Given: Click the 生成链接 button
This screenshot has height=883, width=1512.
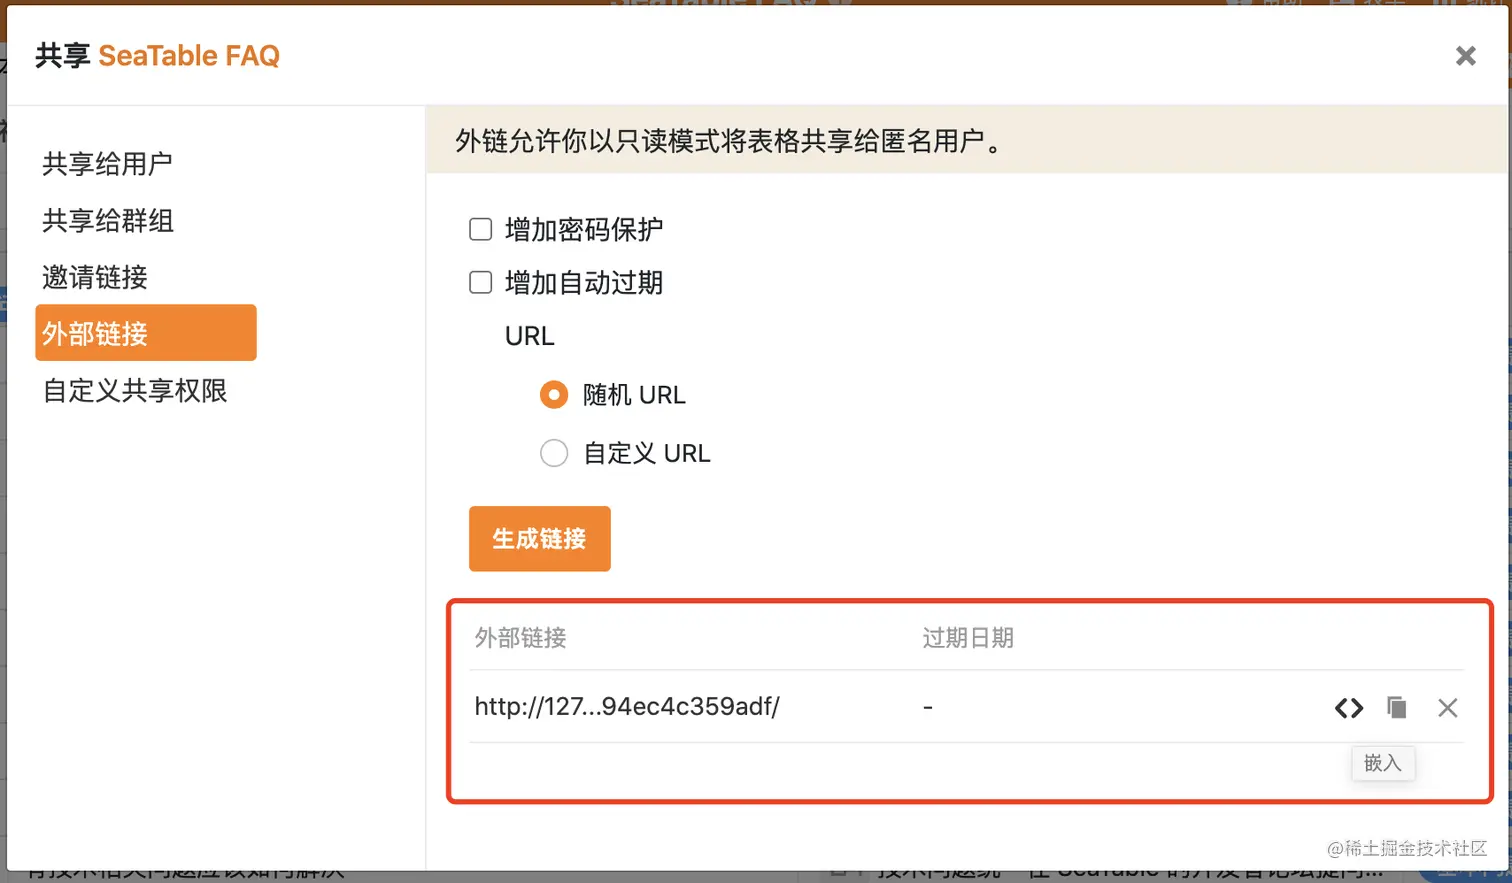Looking at the screenshot, I should pyautogui.click(x=540, y=539).
